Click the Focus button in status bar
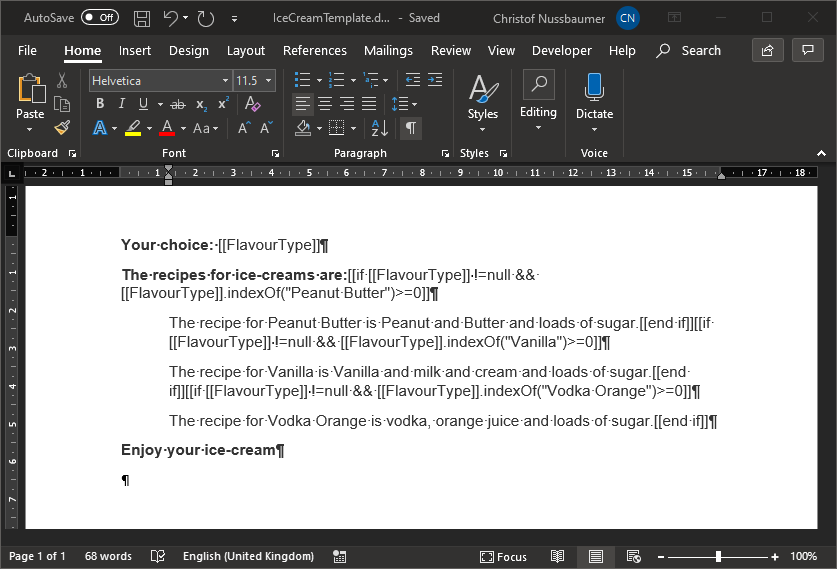Screen dimensions: 837x569 pos(503,556)
